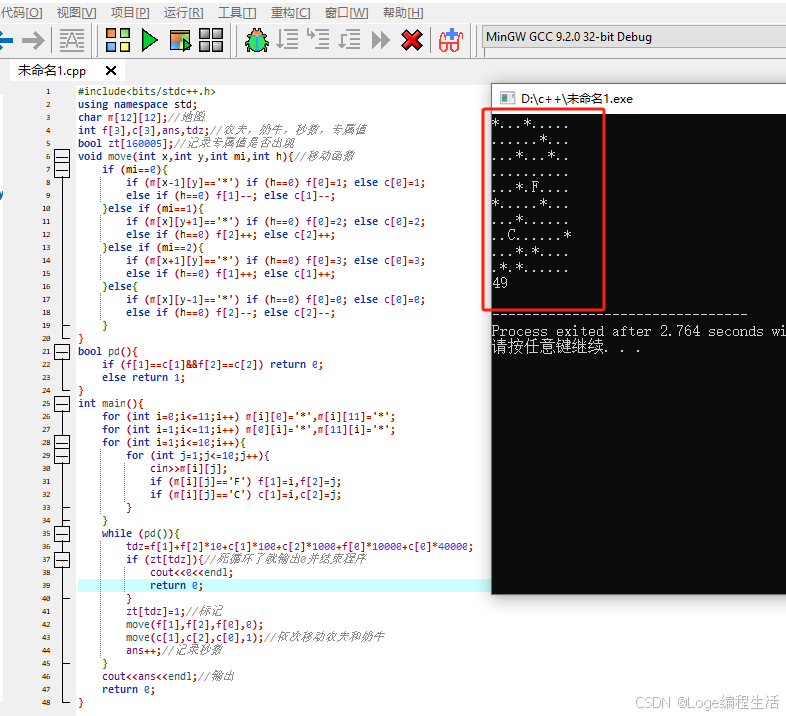Open the 代码[O] menu
Viewport: 786px width, 716px height.
point(21,13)
